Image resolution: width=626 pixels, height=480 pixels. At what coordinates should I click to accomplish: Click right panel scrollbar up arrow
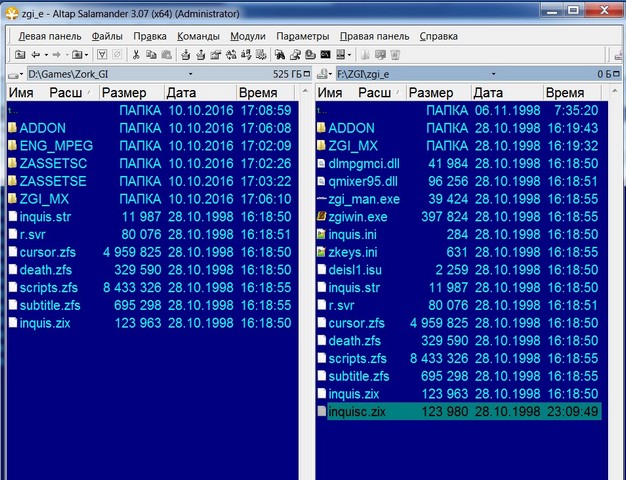coord(614,92)
